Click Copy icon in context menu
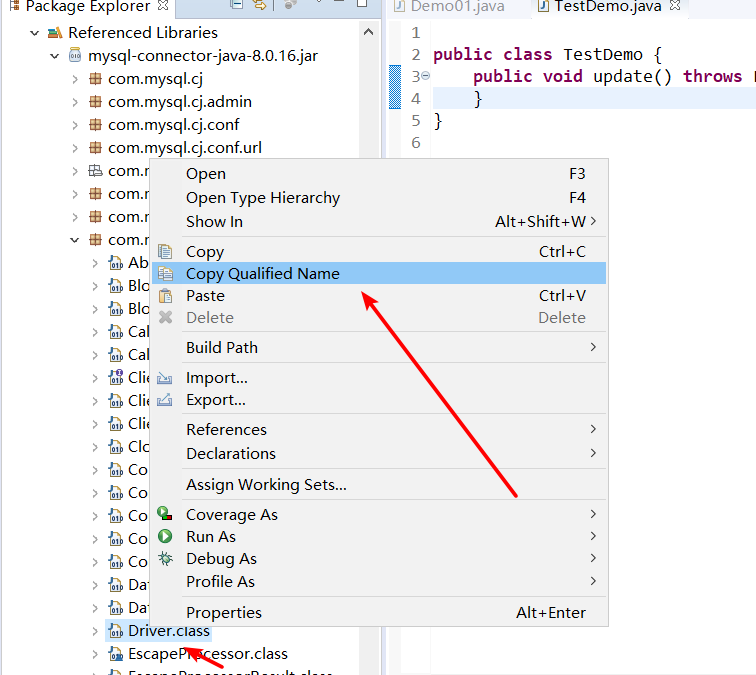756x675 pixels. pos(165,252)
